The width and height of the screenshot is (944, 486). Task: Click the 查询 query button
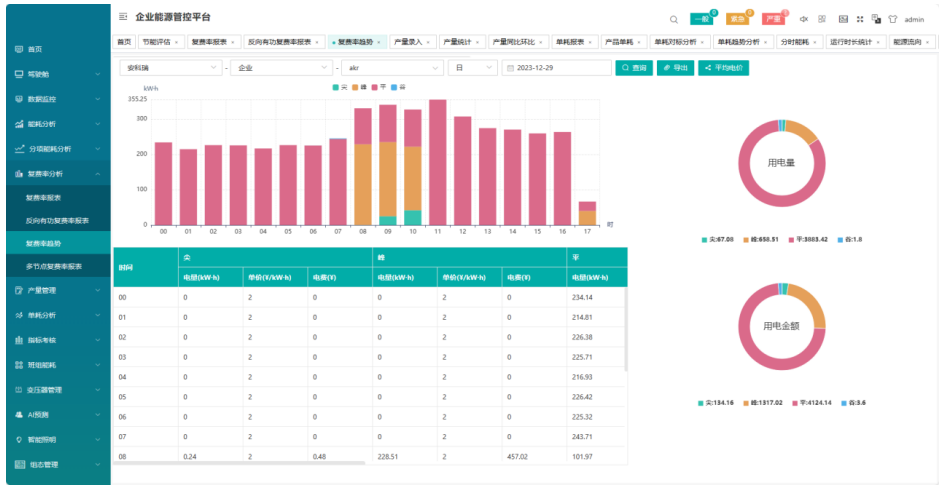coord(633,68)
